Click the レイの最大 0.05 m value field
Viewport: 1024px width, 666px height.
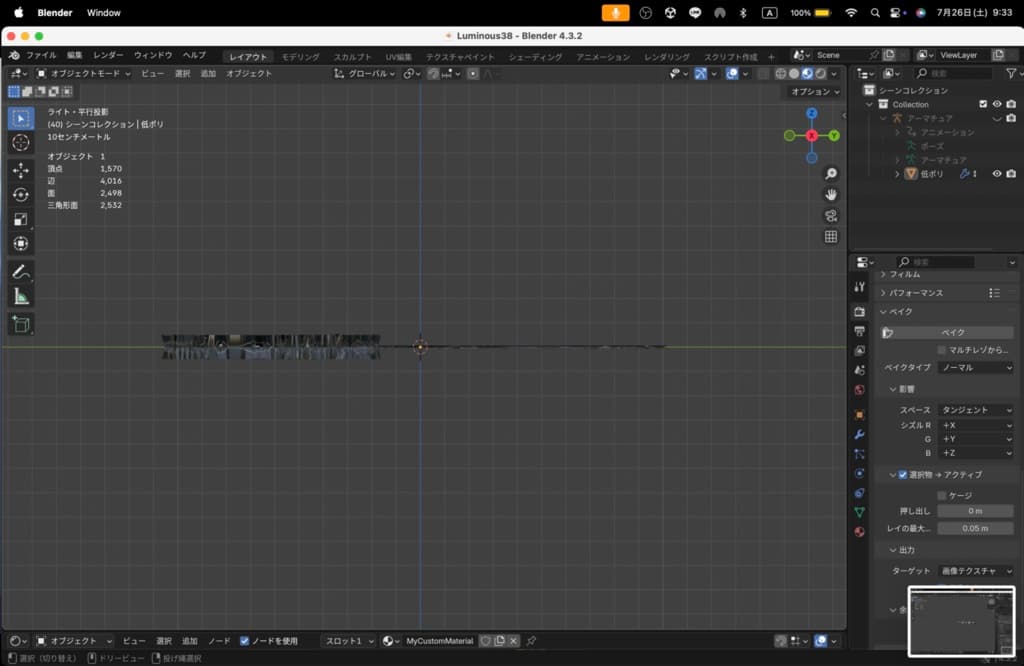(x=975, y=528)
